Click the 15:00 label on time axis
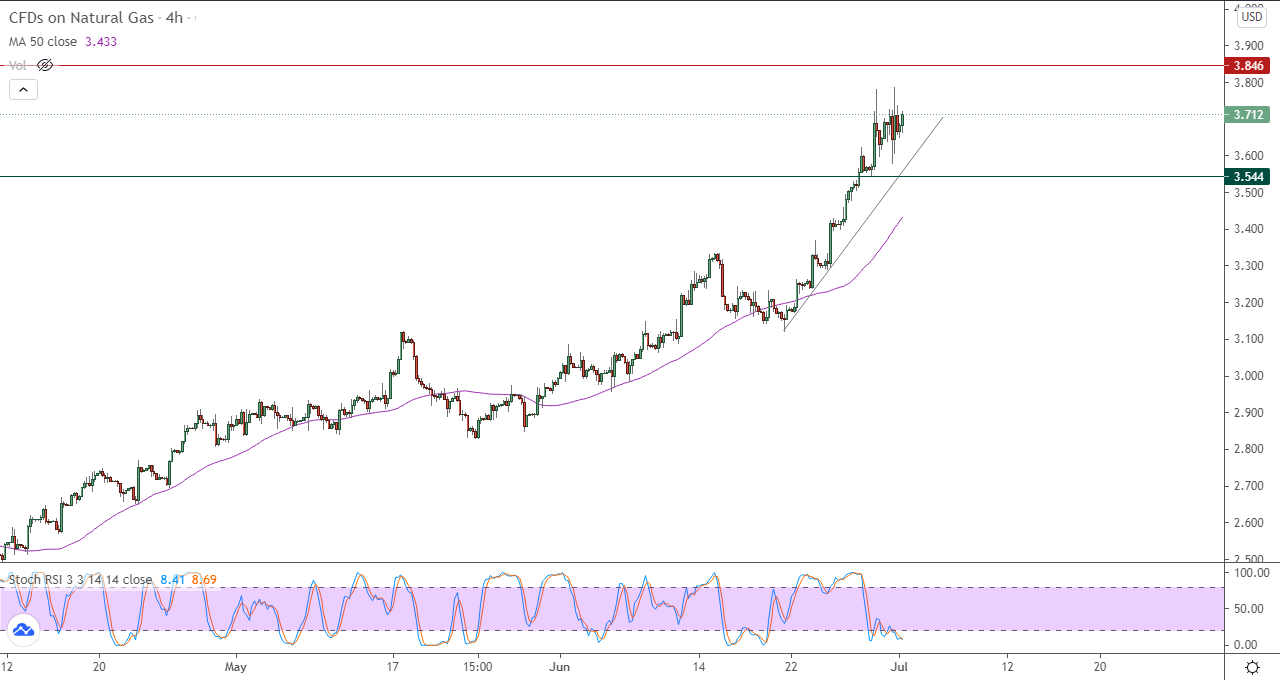Viewport: 1280px width, 680px height. pos(478,665)
